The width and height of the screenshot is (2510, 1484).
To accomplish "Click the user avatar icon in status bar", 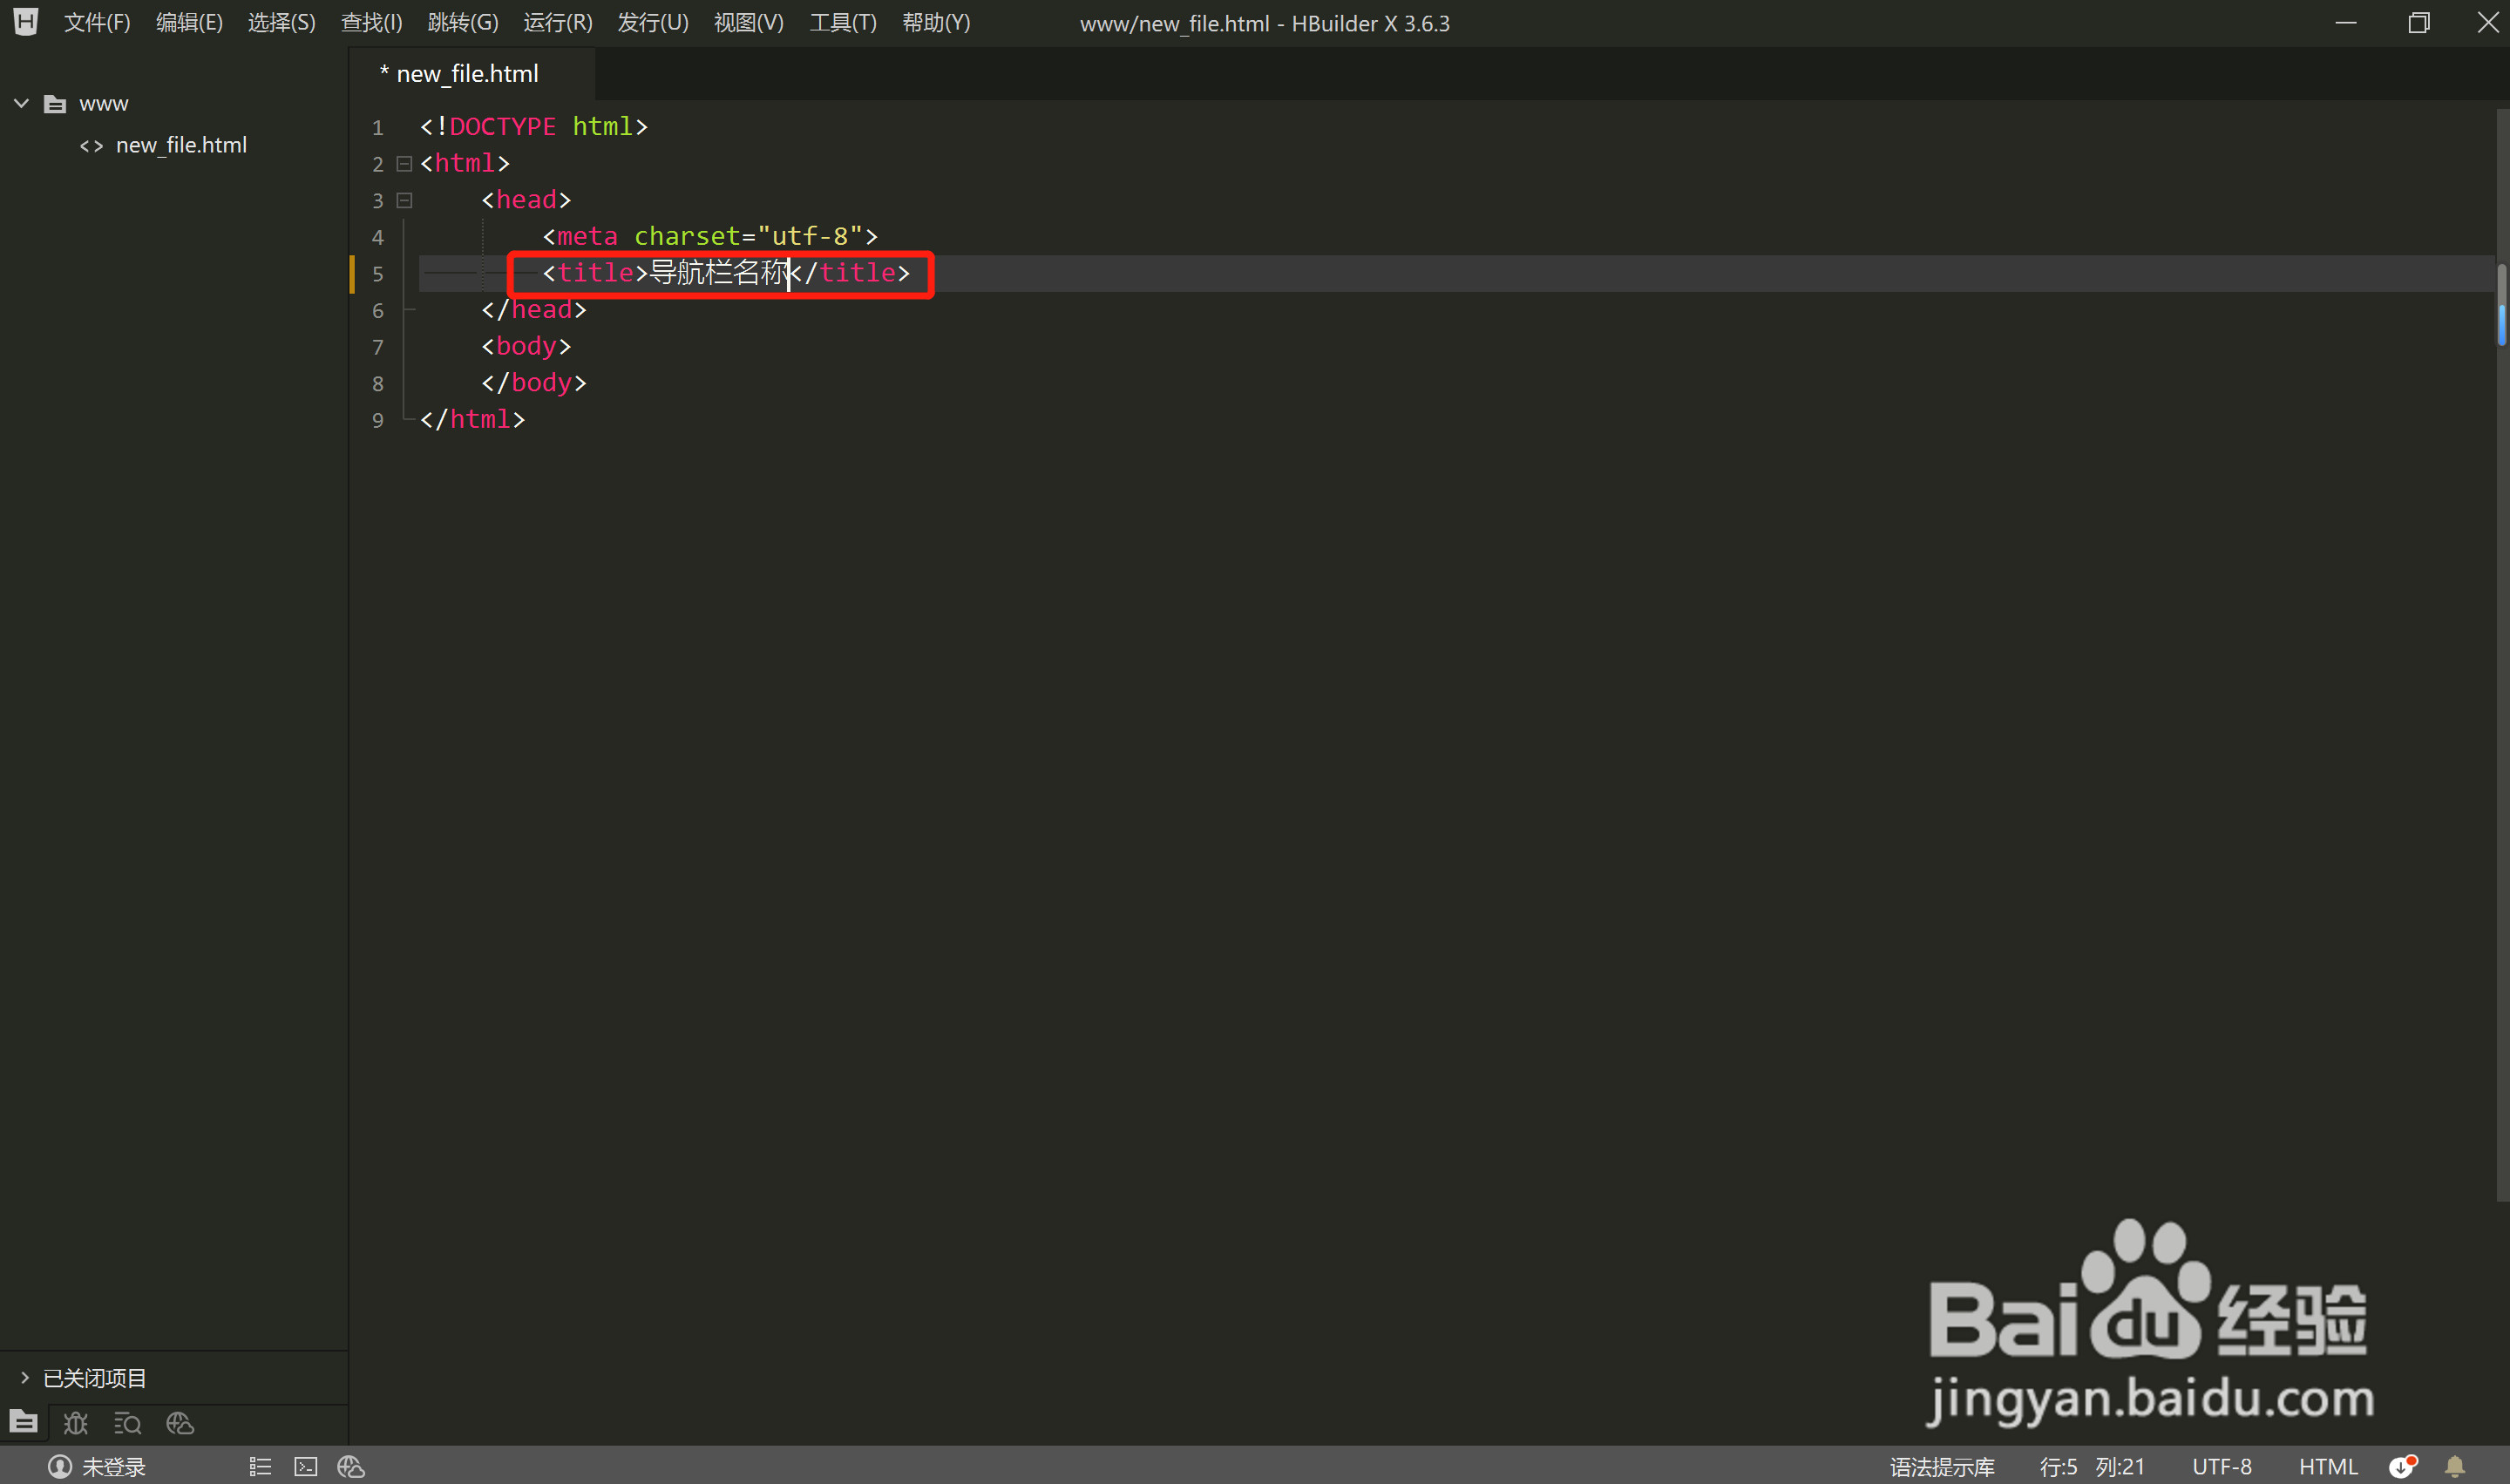I will (60, 1466).
